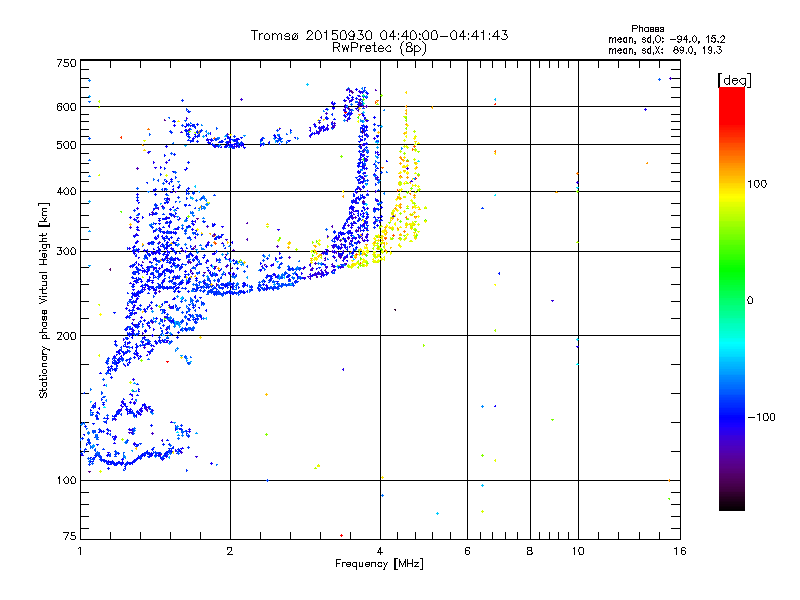Click the colorbar tick label '0'
Viewport: 800px width, 600px height.
[x=750, y=301]
